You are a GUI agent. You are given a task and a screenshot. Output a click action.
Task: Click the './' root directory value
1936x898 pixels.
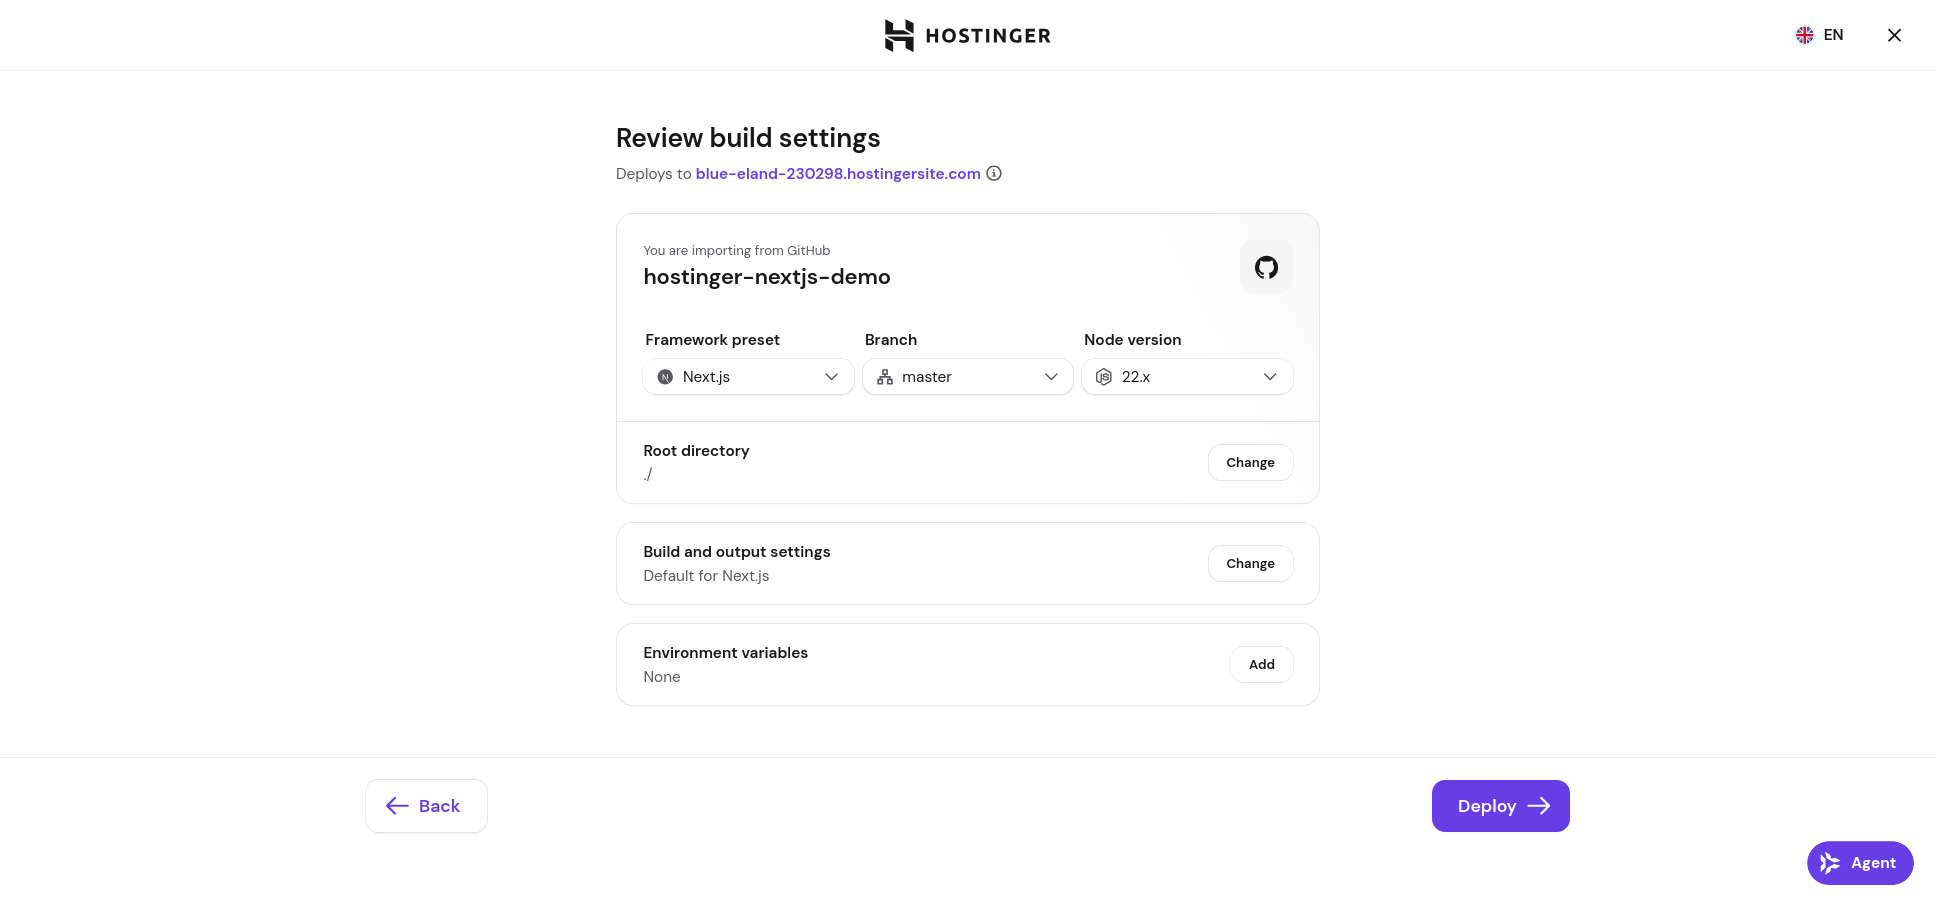(x=648, y=474)
